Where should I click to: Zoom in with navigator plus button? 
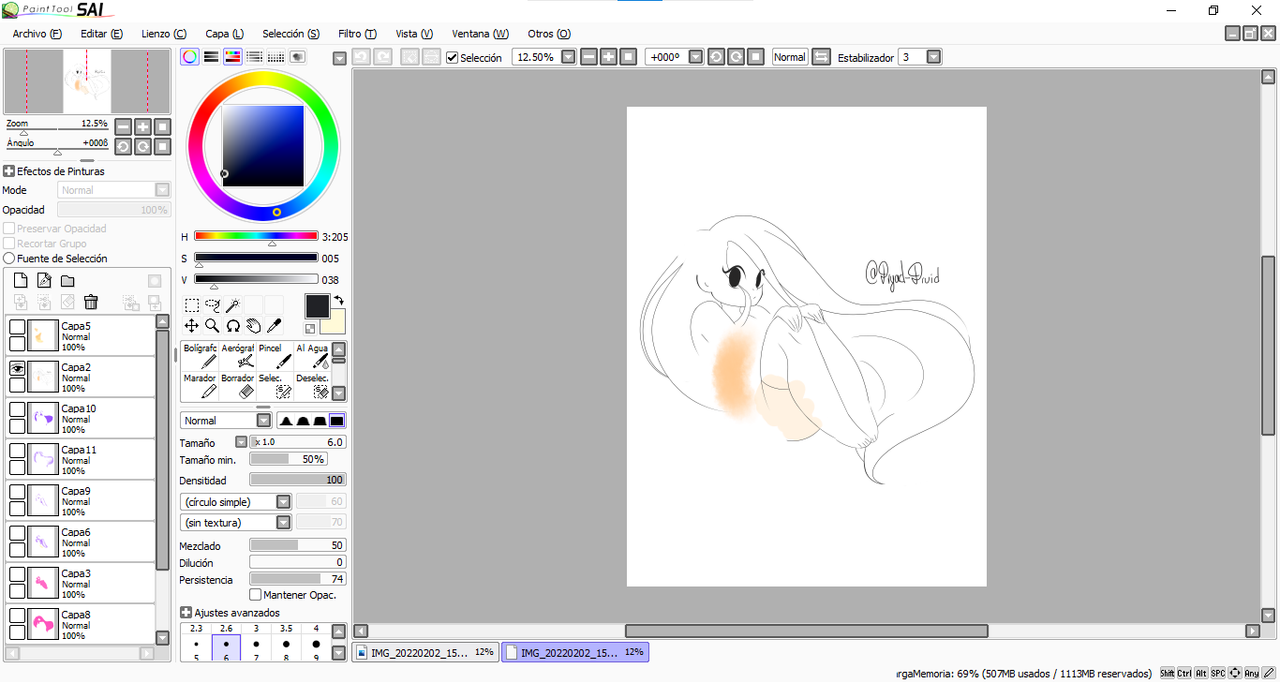(143, 127)
